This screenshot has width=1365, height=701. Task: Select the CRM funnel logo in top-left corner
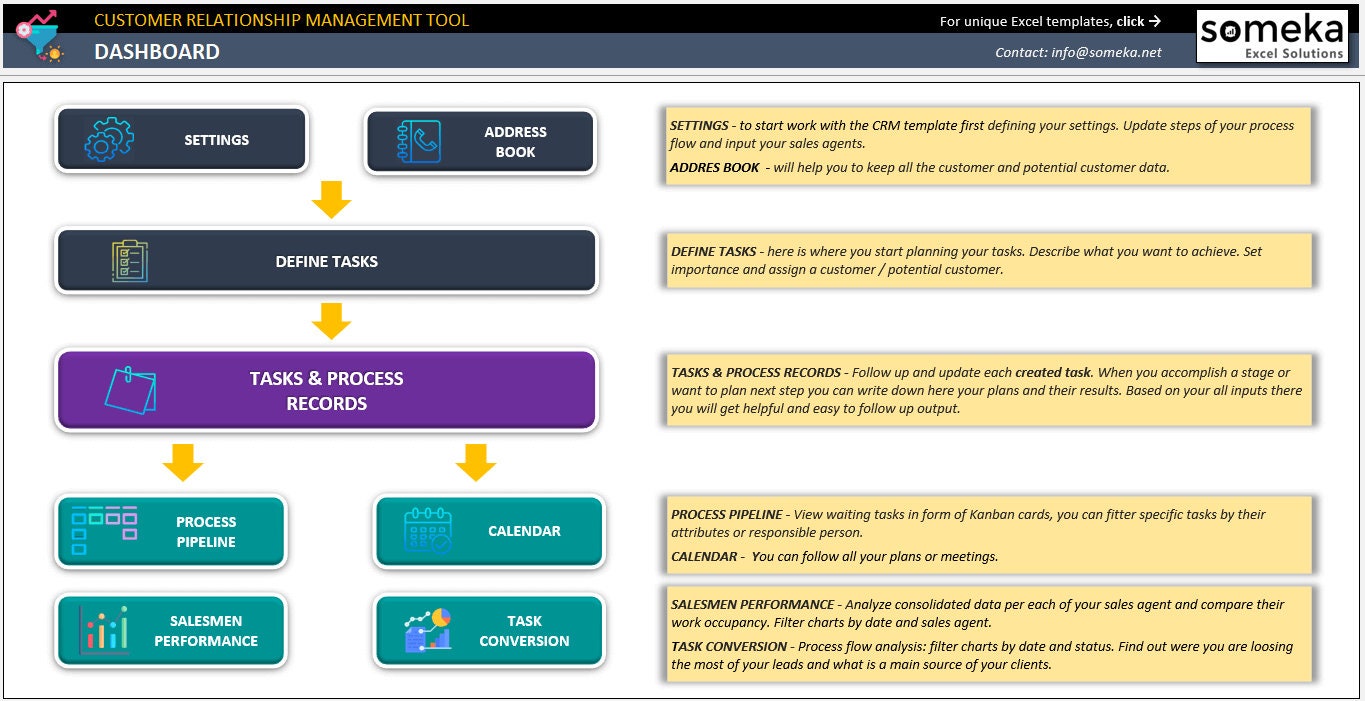tap(36, 34)
